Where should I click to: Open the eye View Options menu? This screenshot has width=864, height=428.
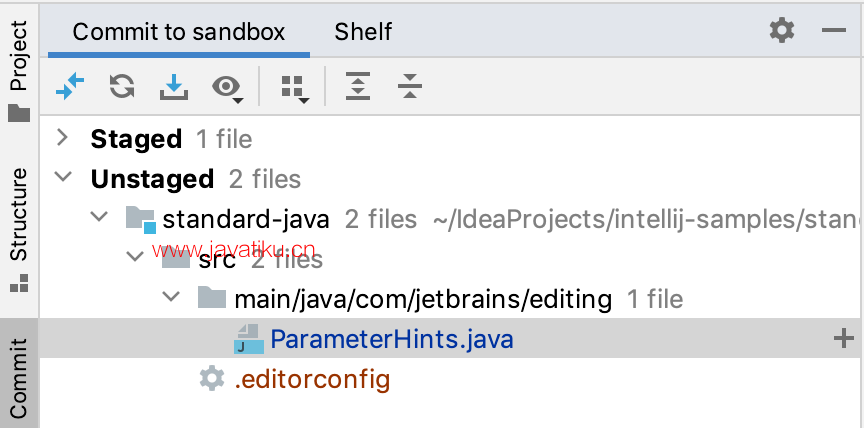click(228, 88)
